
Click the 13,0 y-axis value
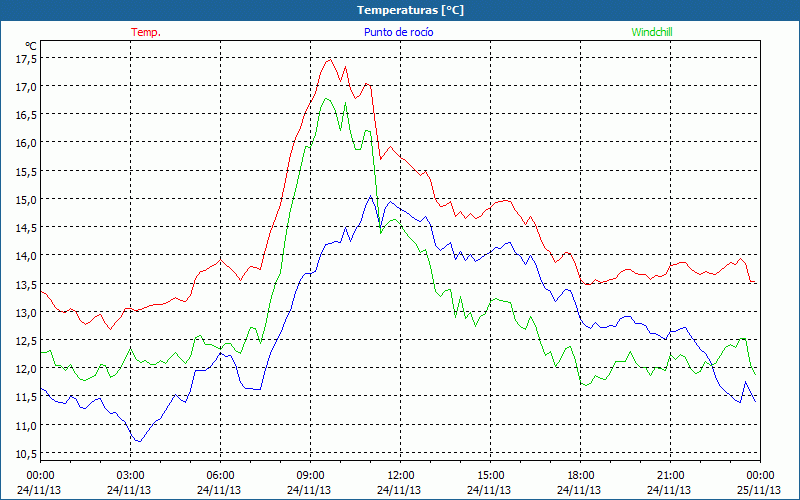27,313
